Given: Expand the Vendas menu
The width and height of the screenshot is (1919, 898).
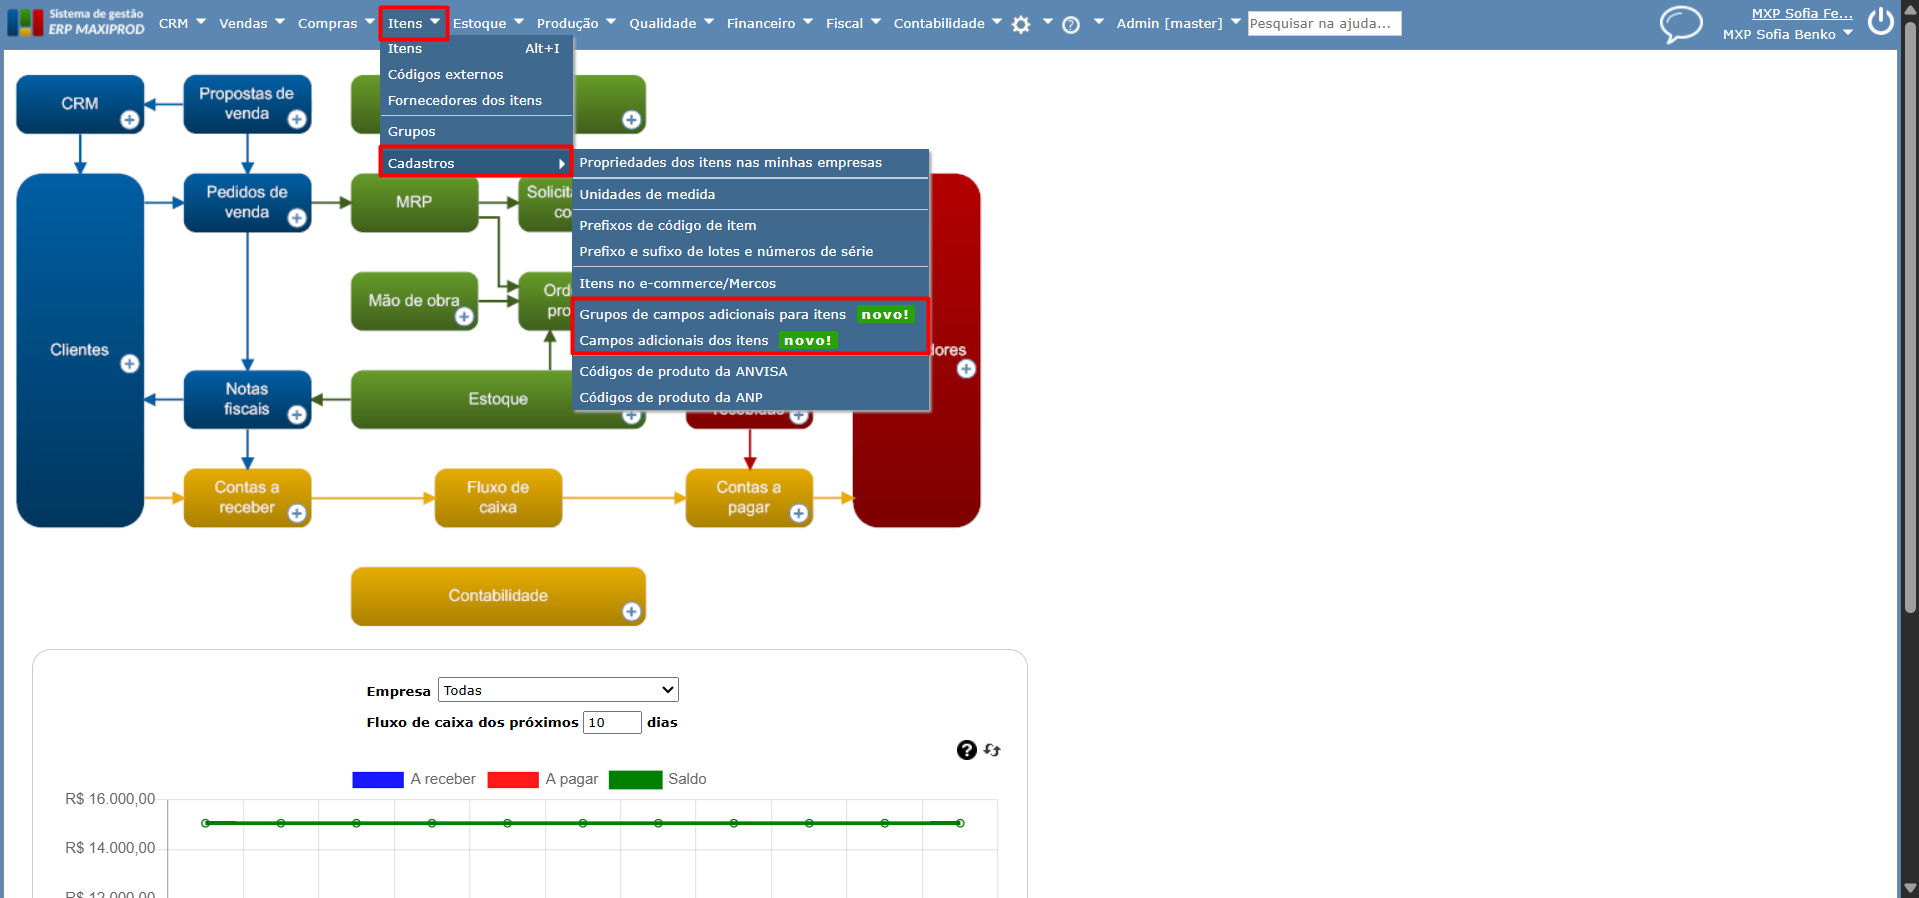Looking at the screenshot, I should [252, 23].
